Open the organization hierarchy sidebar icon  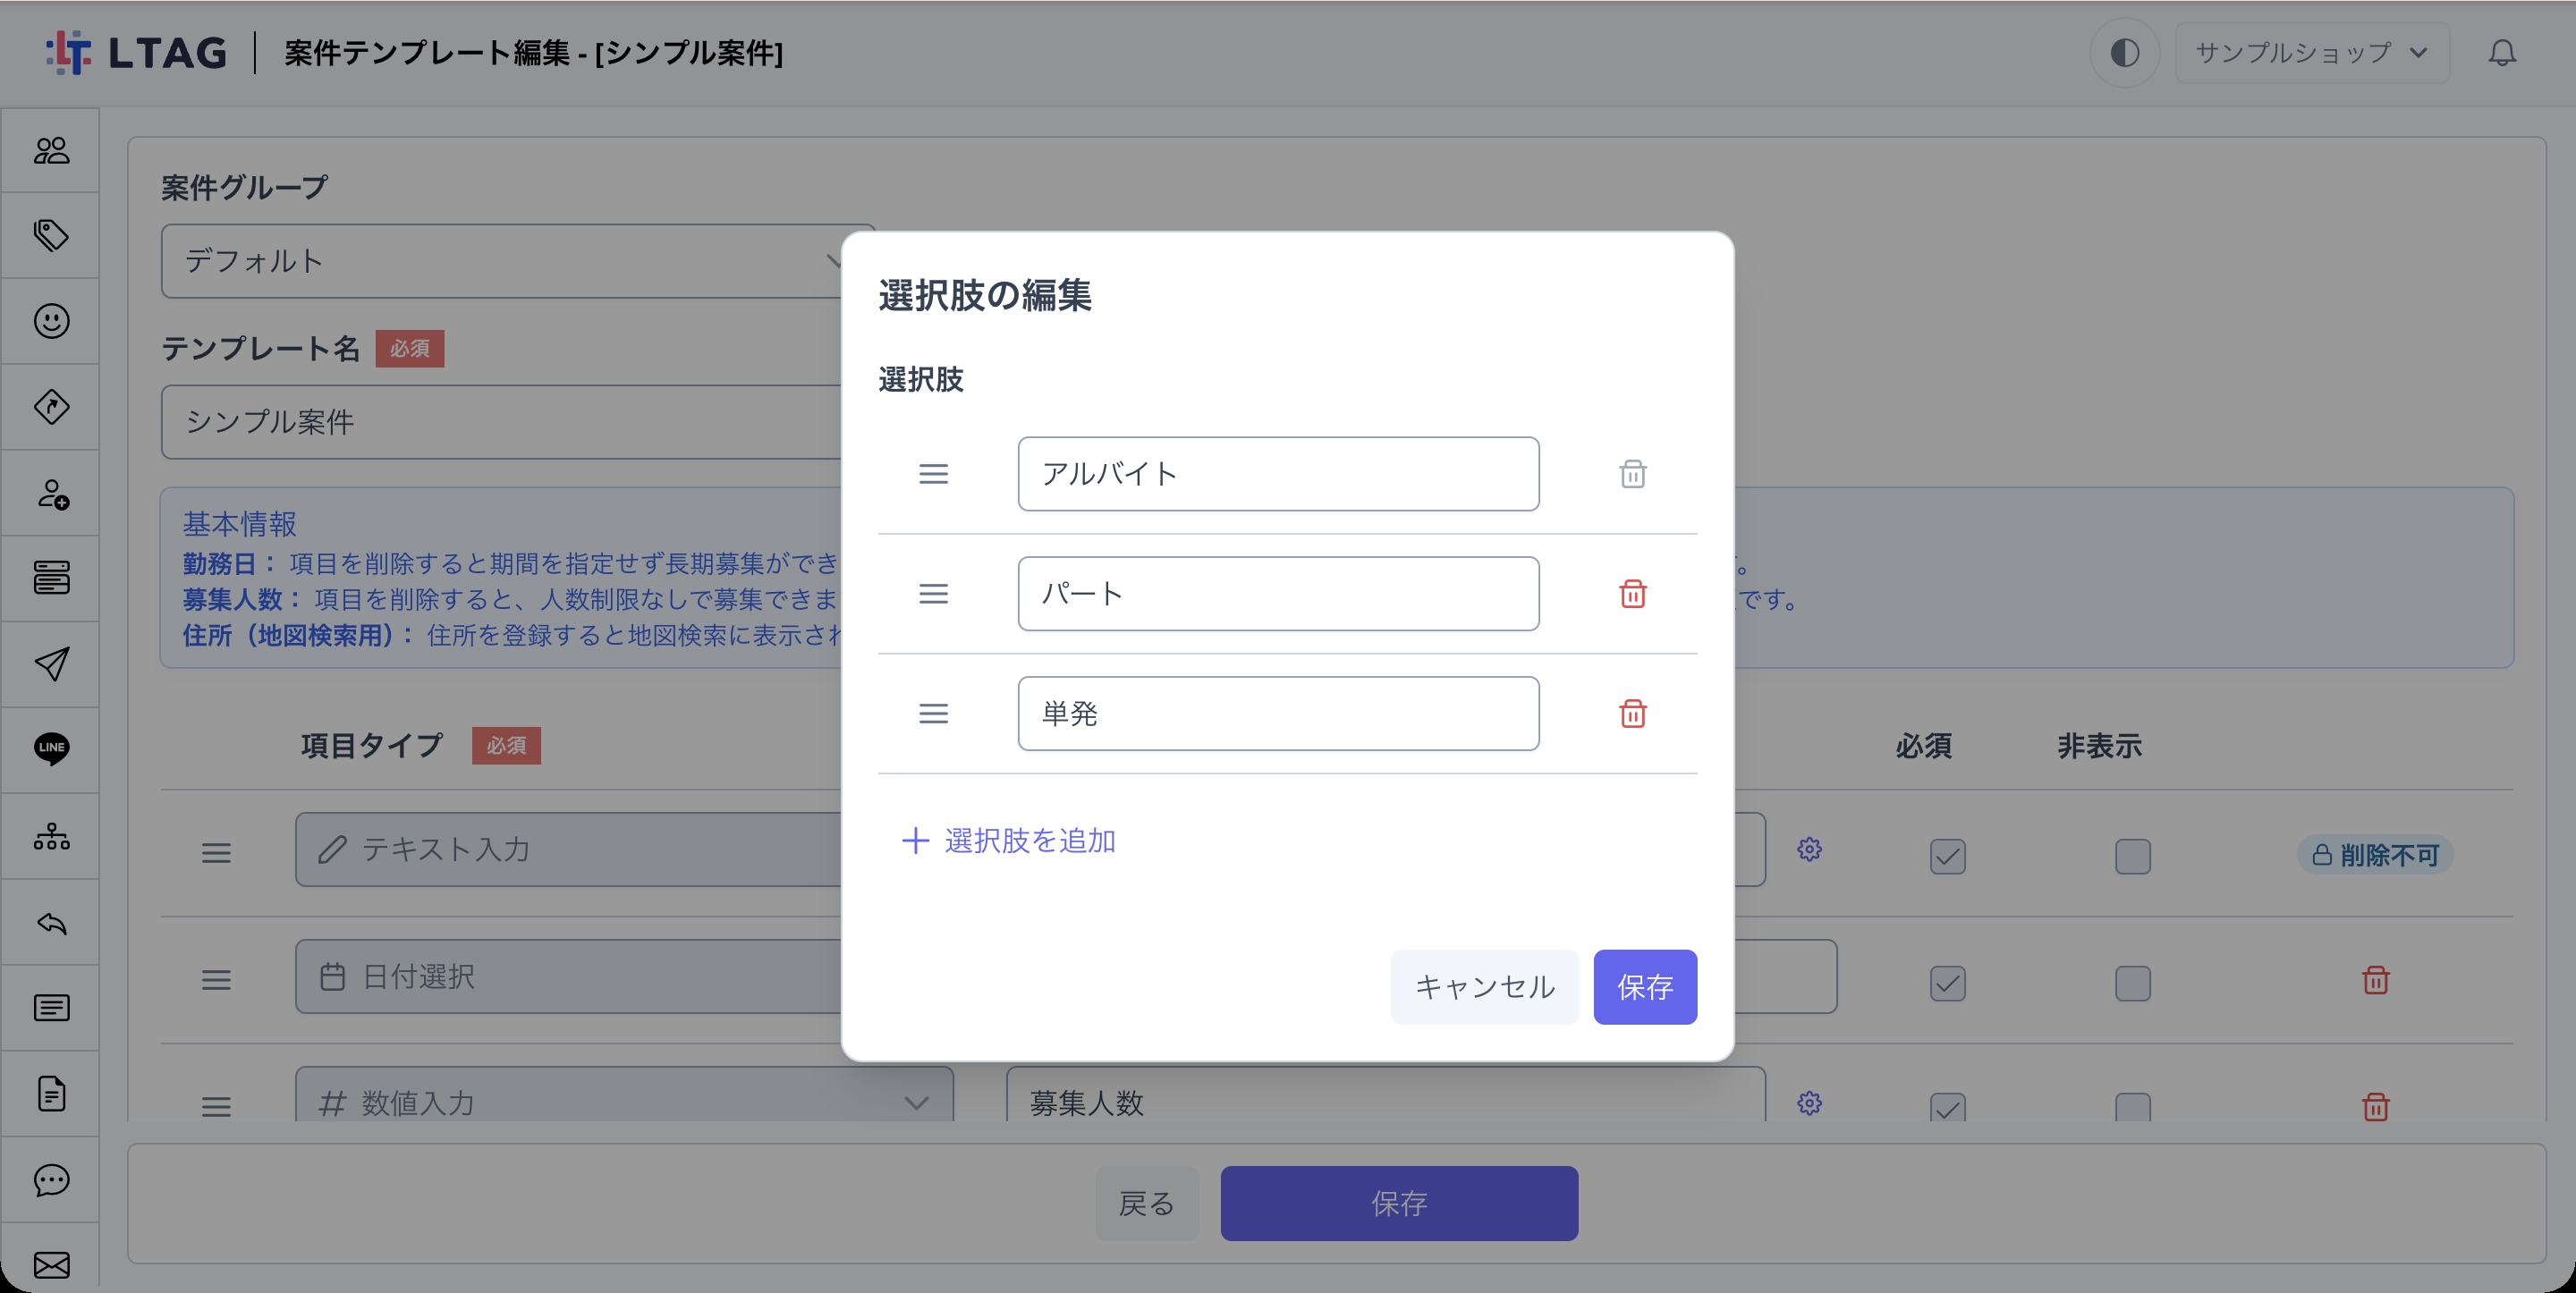point(51,836)
